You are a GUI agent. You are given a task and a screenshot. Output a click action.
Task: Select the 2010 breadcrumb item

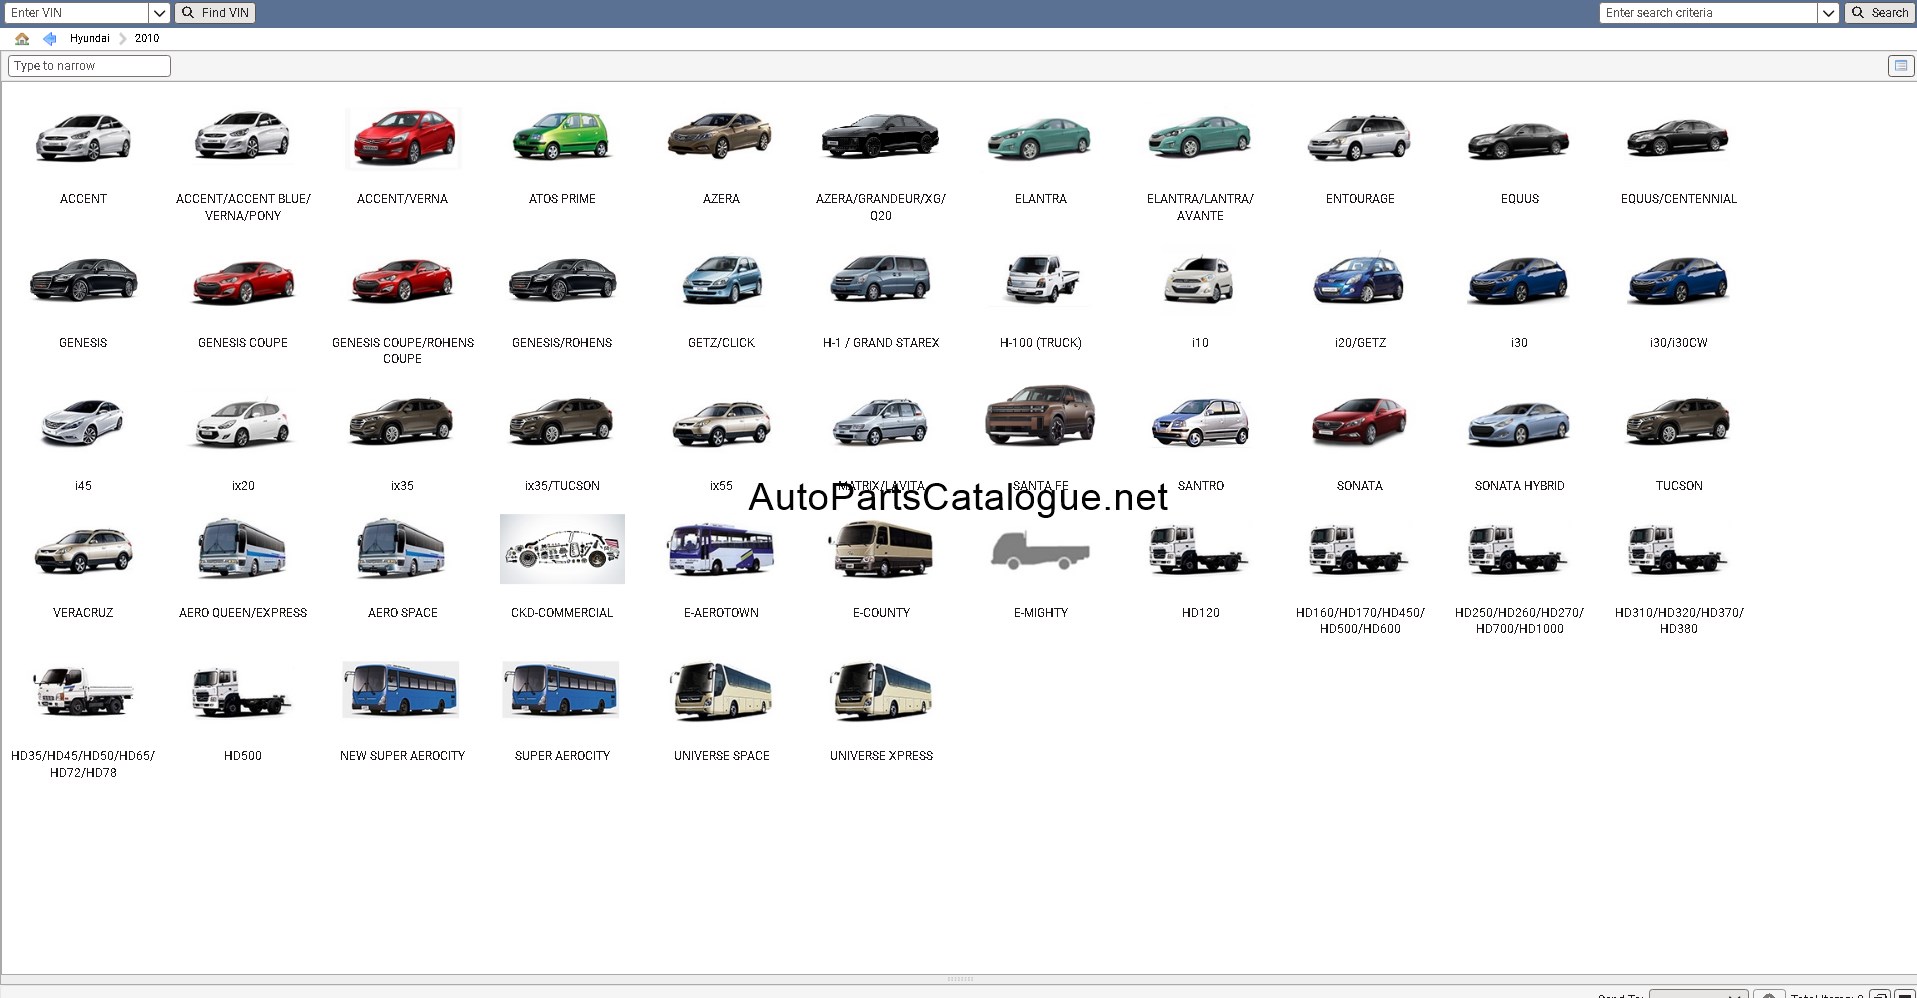click(x=147, y=39)
